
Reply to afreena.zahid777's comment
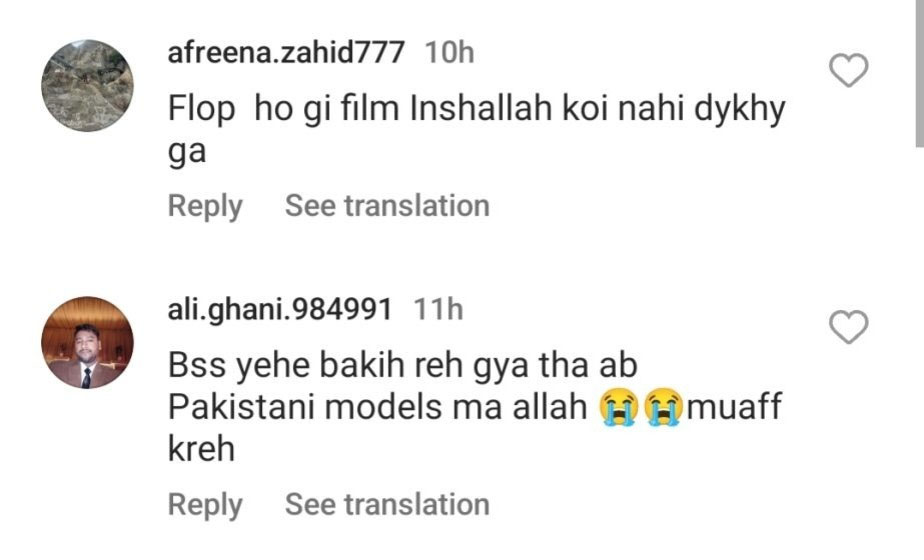[x=205, y=206]
